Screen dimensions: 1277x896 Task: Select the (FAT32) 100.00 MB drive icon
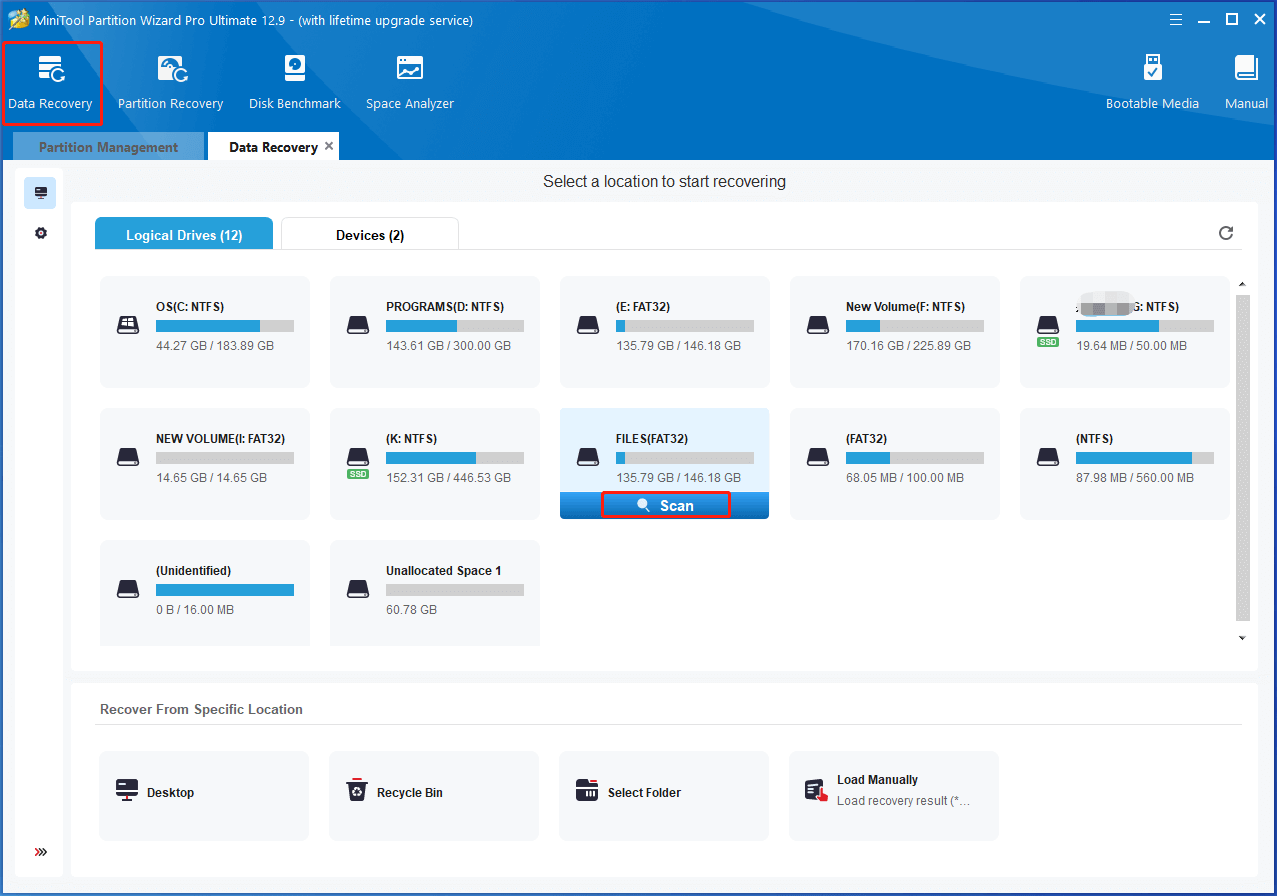tap(818, 457)
